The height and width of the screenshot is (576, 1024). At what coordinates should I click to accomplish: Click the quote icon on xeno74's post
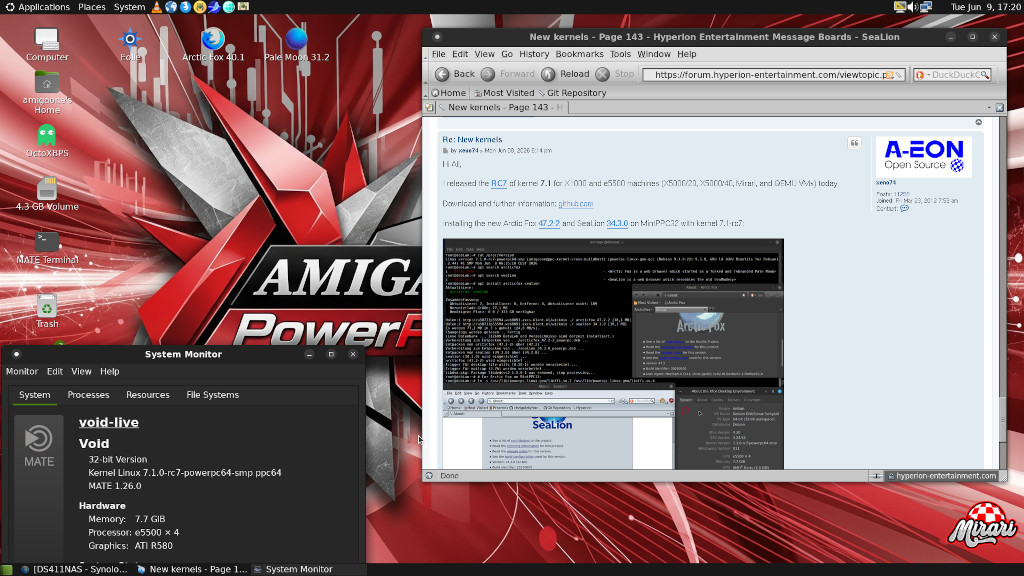(x=854, y=143)
